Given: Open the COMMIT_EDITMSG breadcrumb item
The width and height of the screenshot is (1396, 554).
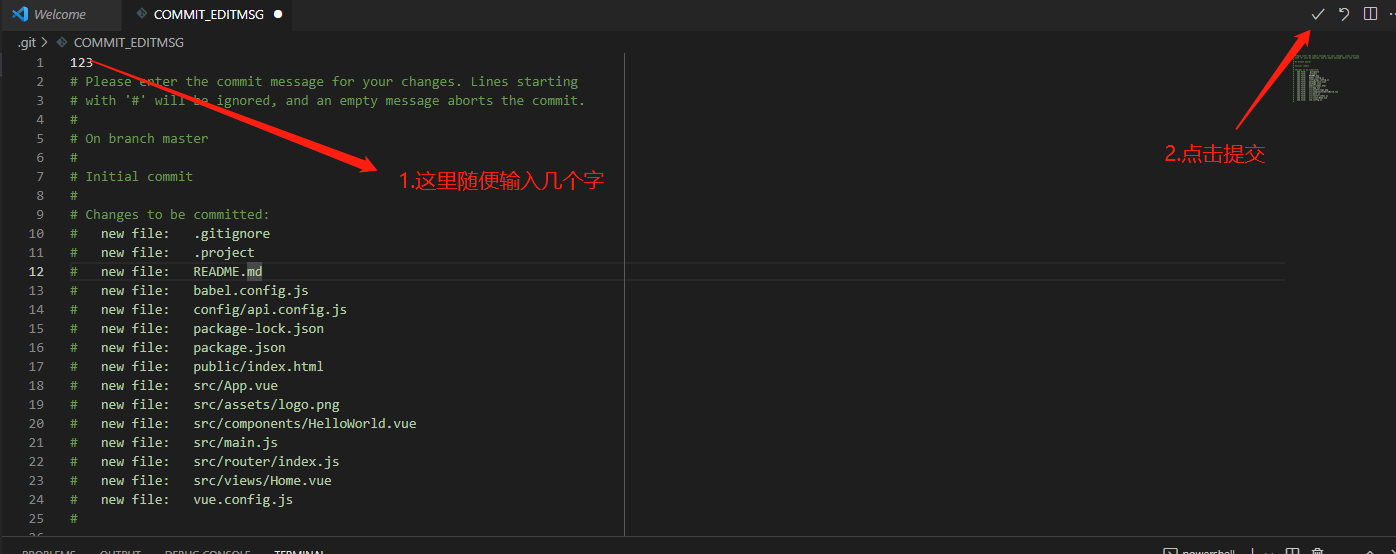Looking at the screenshot, I should tap(129, 43).
